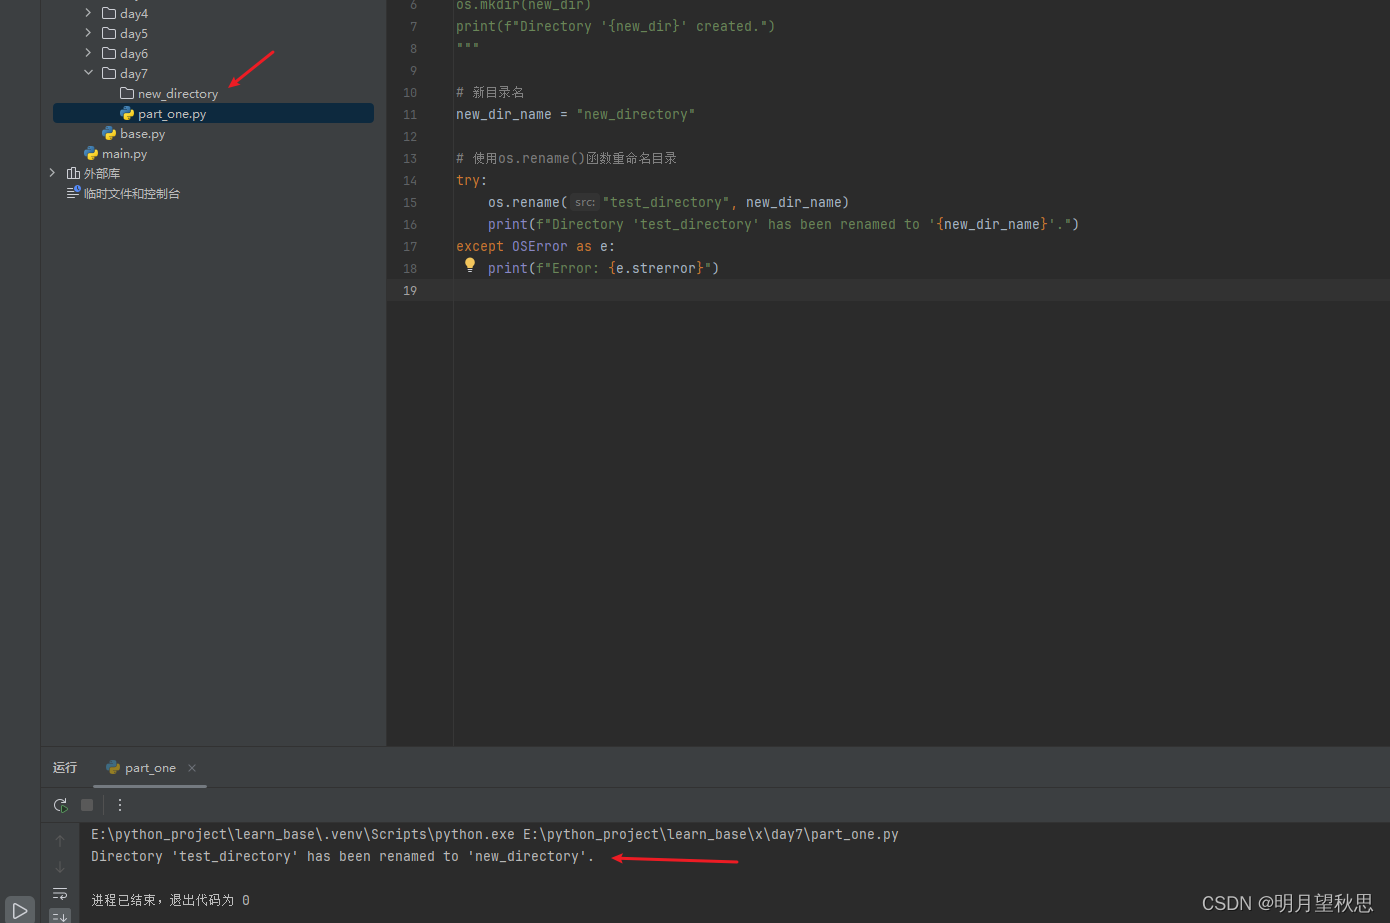Select the day7 folder row
Image resolution: width=1390 pixels, height=923 pixels.
click(x=213, y=73)
